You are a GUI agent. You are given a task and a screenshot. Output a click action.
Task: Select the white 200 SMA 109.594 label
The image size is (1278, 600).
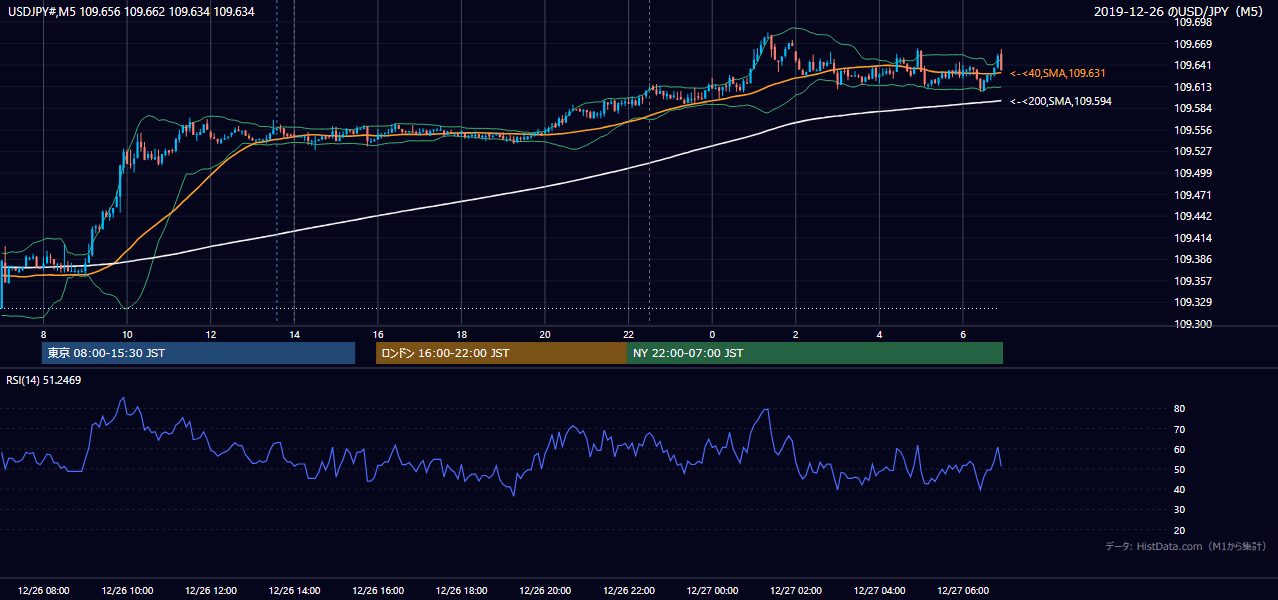(1061, 101)
